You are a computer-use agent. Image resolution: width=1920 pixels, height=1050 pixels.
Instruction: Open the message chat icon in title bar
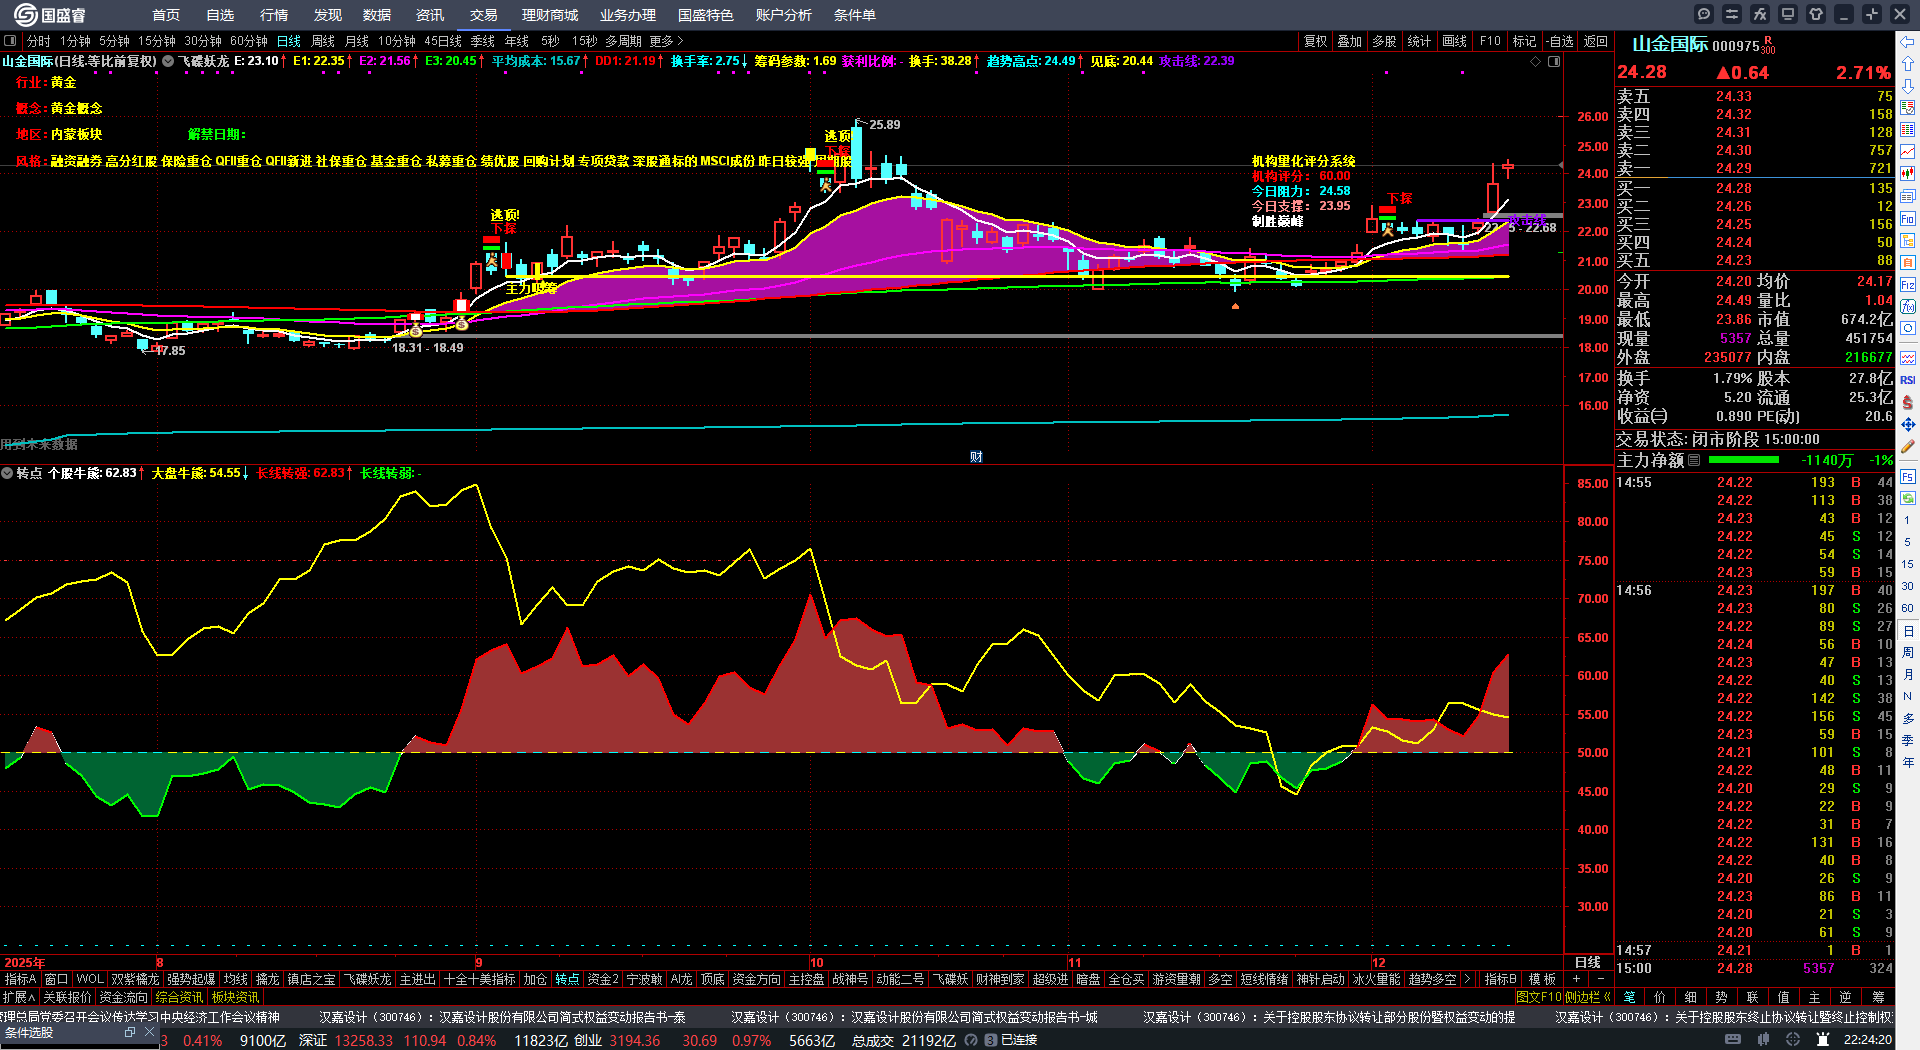(1704, 14)
